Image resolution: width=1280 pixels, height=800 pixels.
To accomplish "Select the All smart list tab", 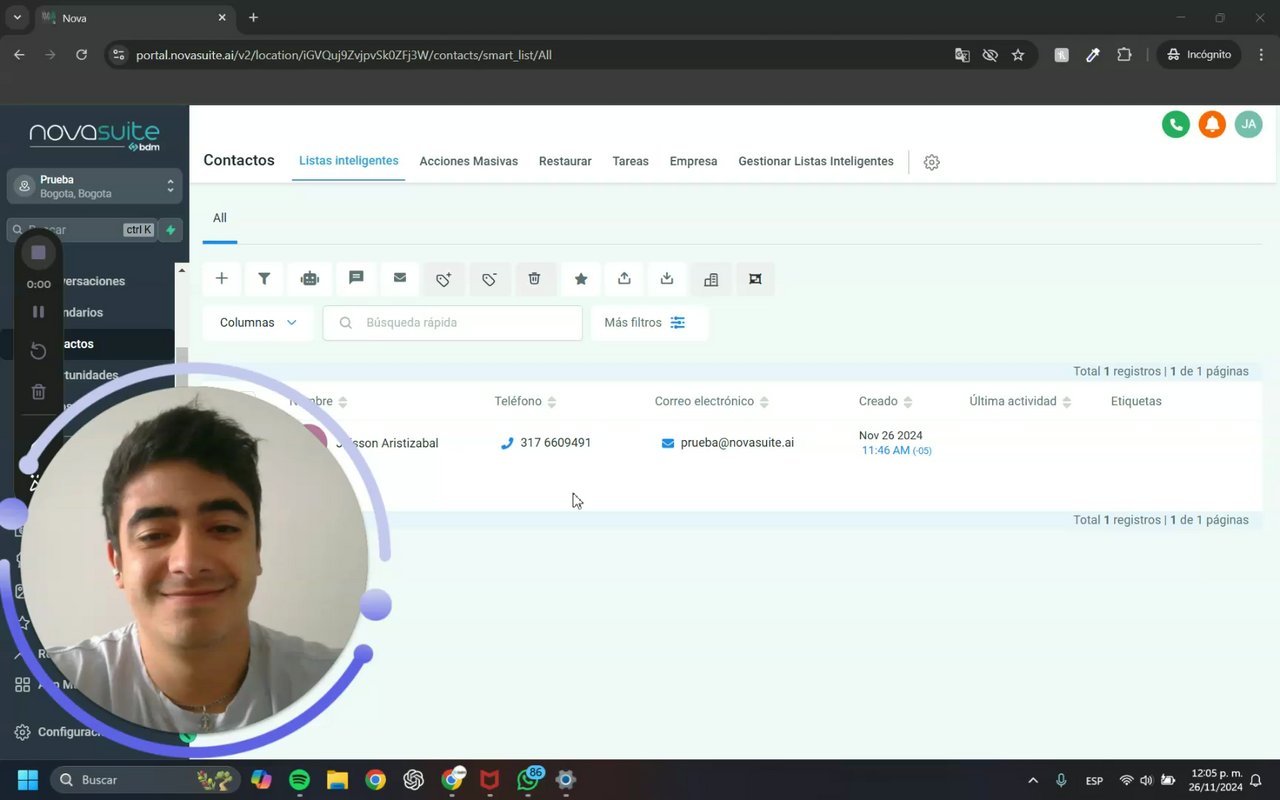I will tap(219, 218).
